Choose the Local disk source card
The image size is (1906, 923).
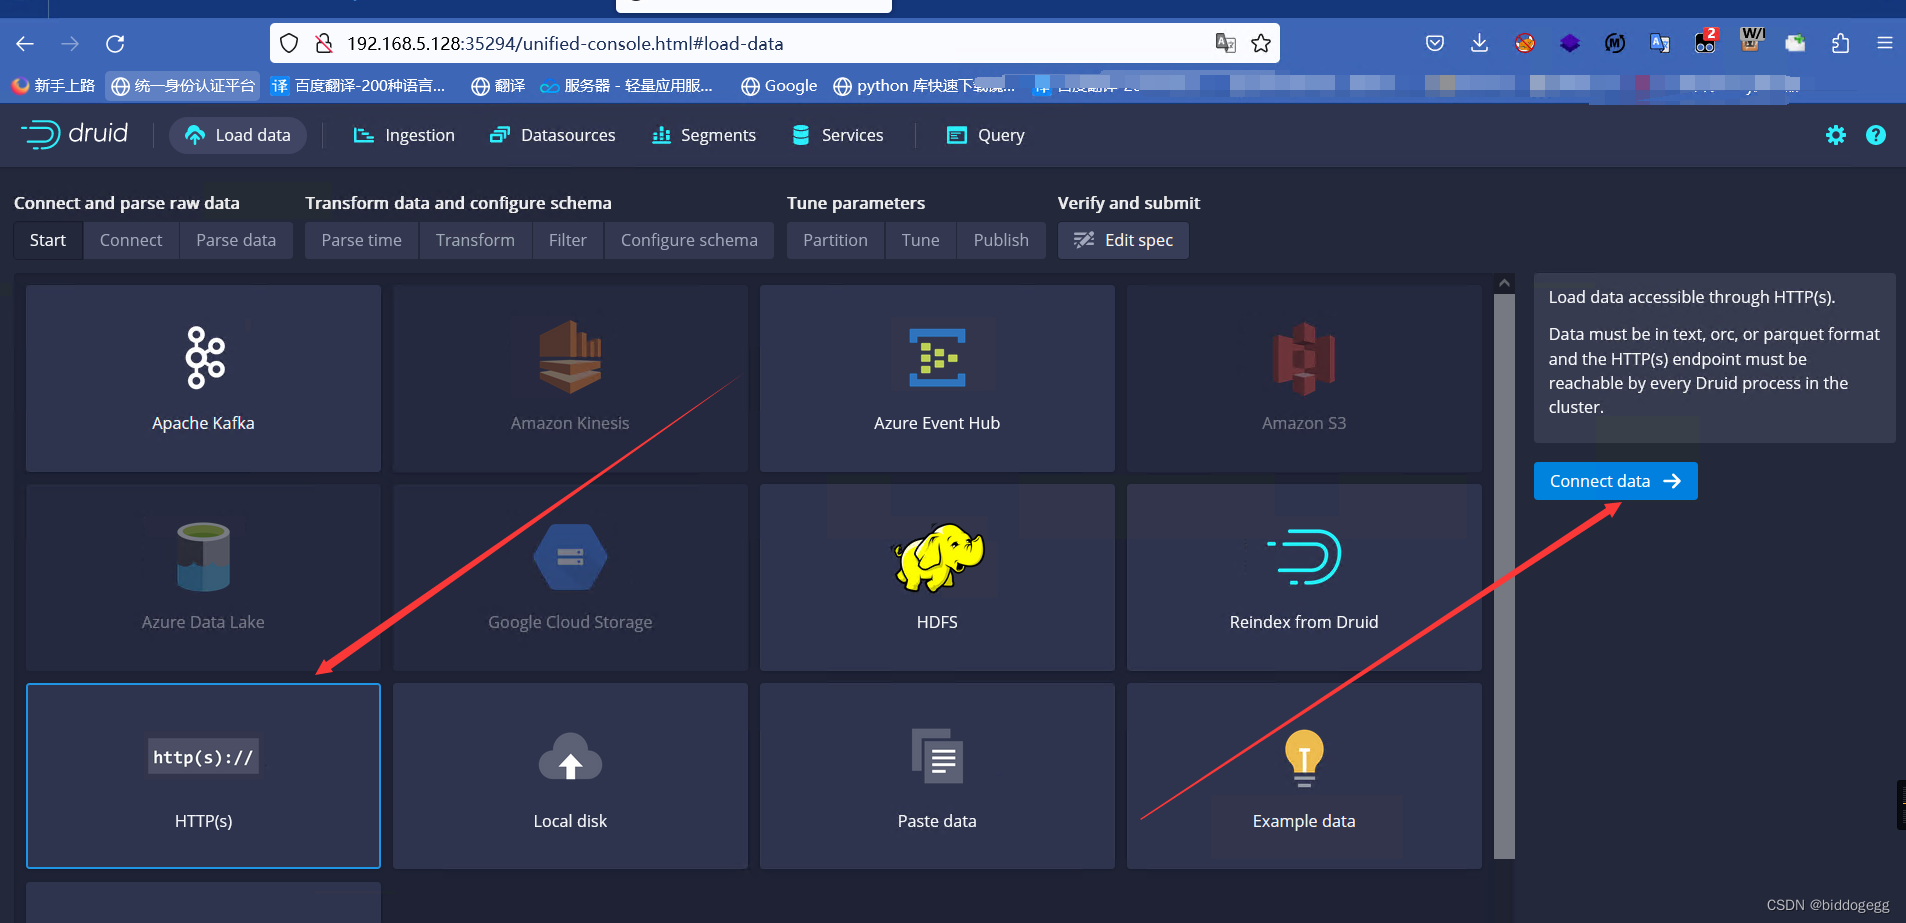[x=570, y=776]
